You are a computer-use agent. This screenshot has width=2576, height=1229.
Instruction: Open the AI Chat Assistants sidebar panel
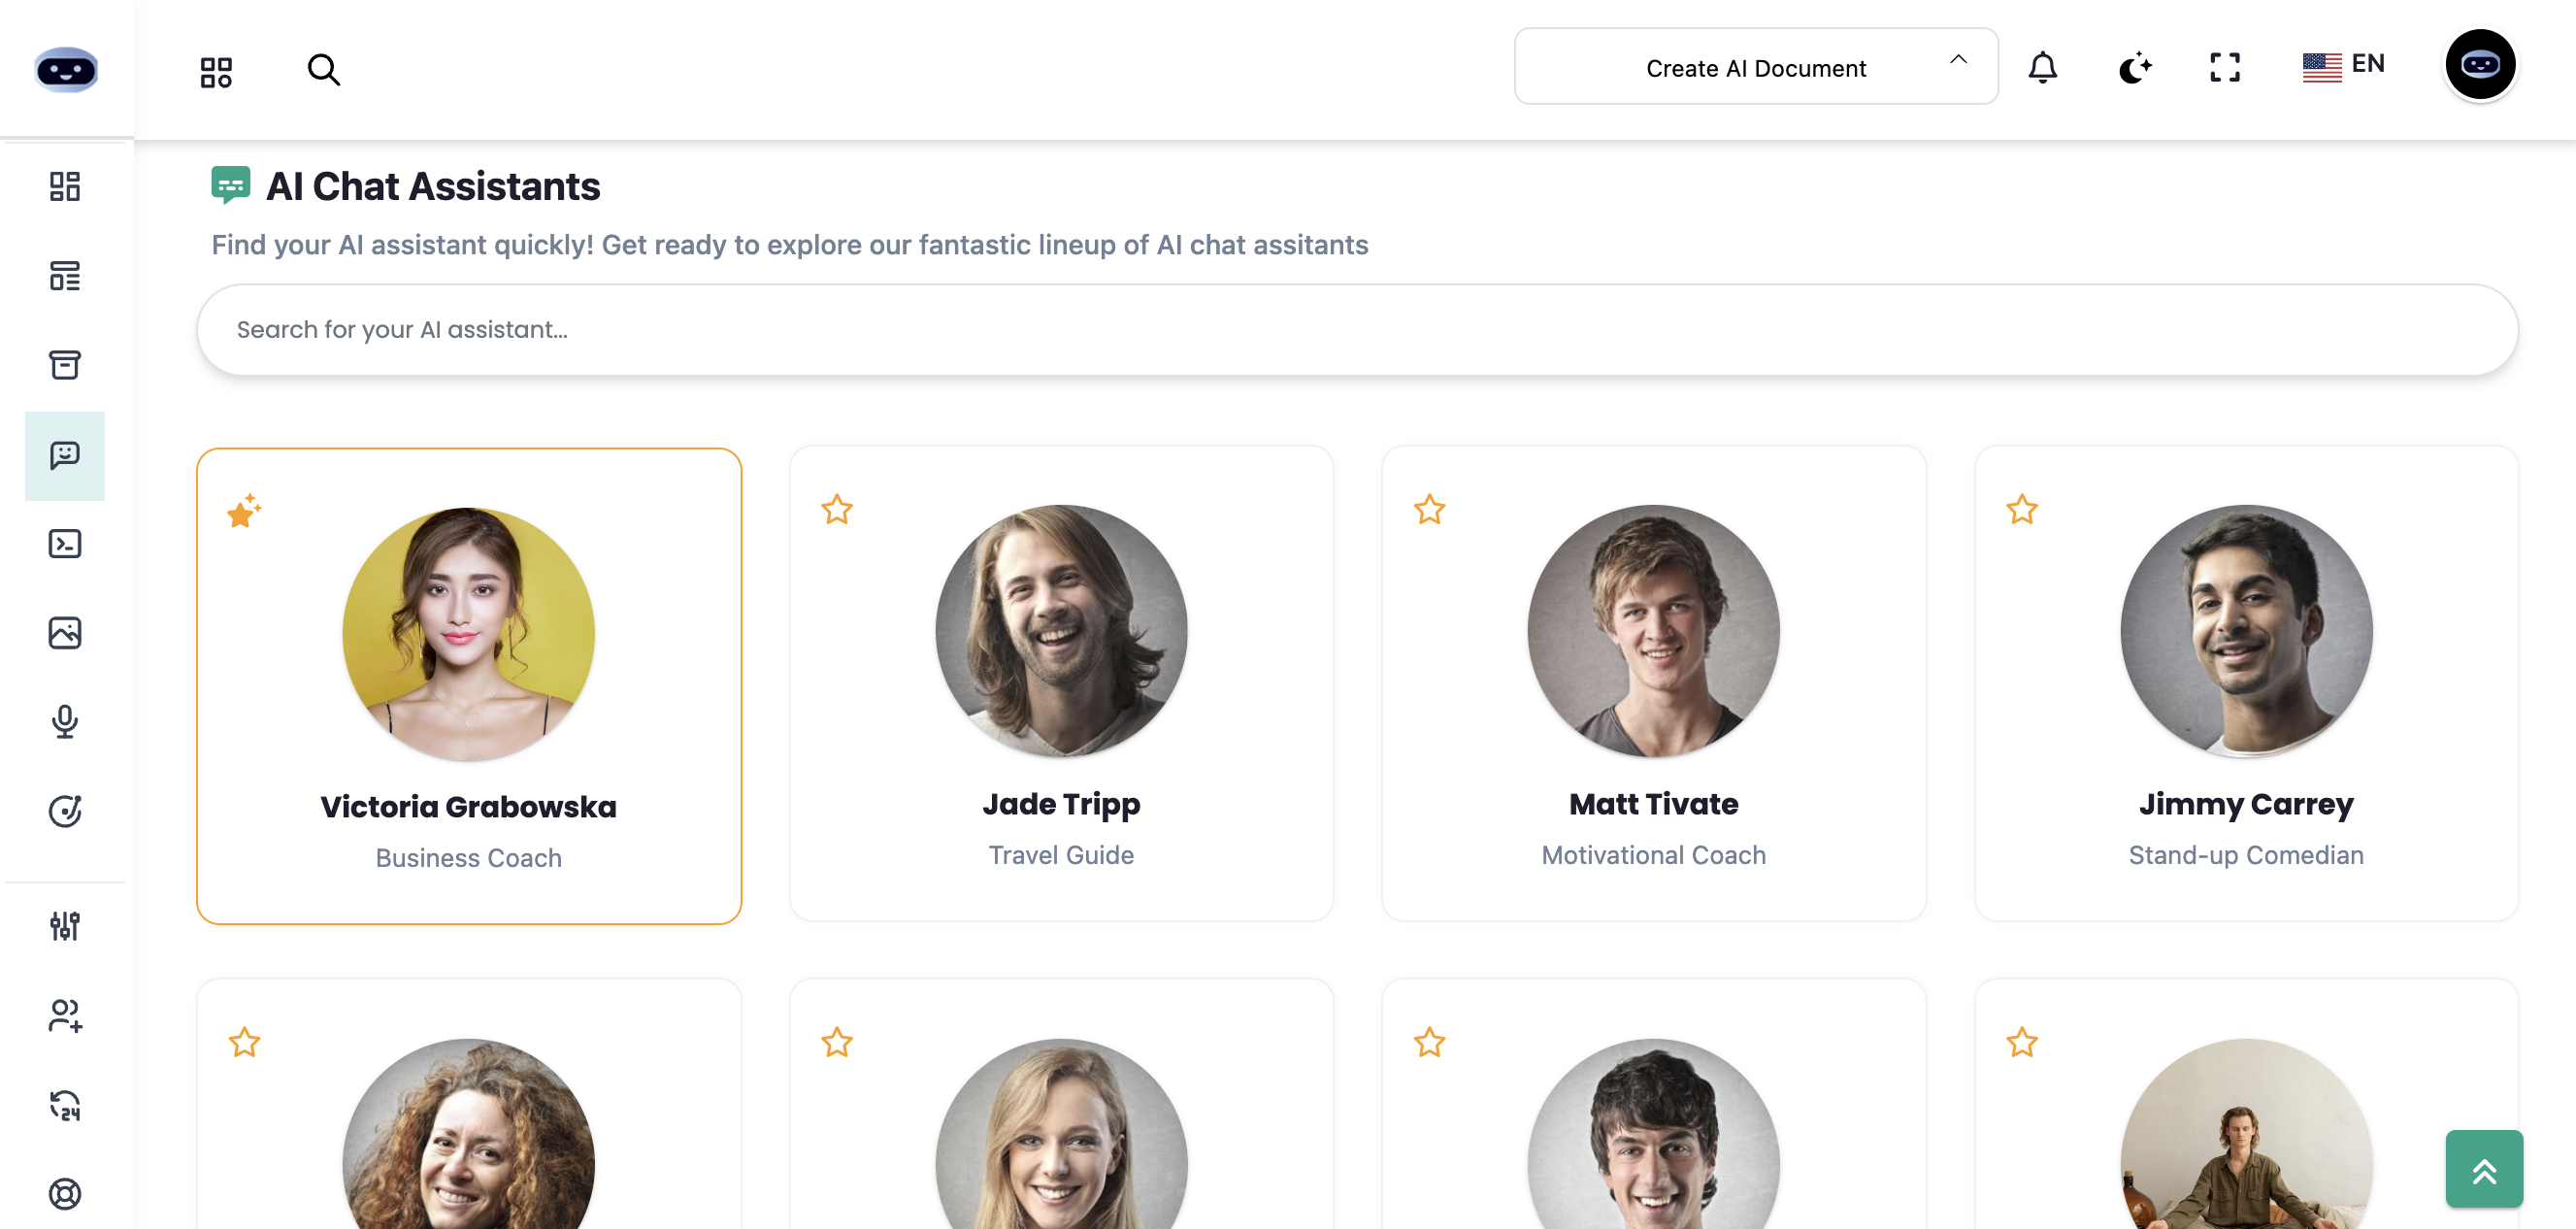click(x=65, y=456)
